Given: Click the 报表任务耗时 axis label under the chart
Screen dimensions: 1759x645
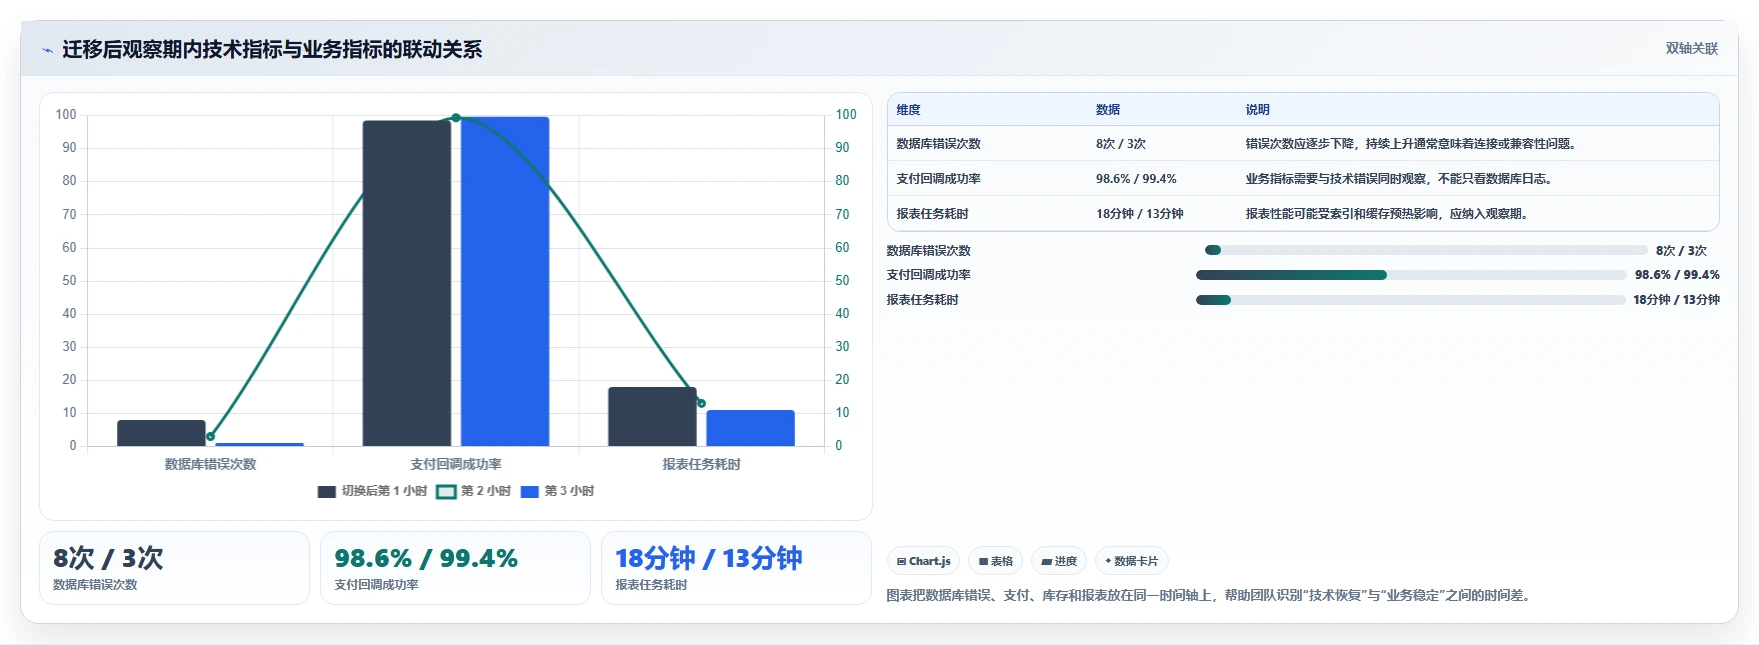Looking at the screenshot, I should pyautogui.click(x=701, y=464).
